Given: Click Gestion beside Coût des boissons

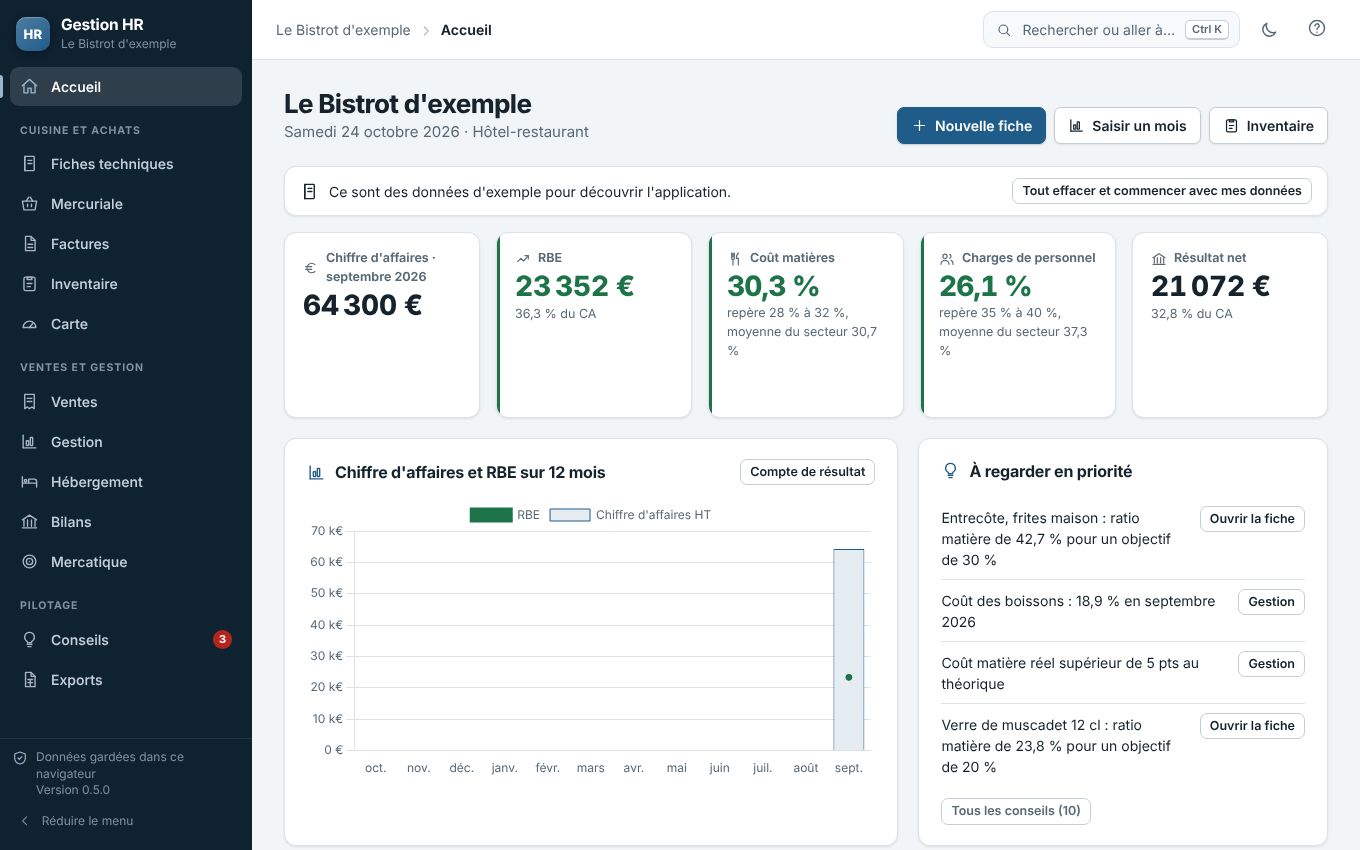Looking at the screenshot, I should [x=1271, y=602].
